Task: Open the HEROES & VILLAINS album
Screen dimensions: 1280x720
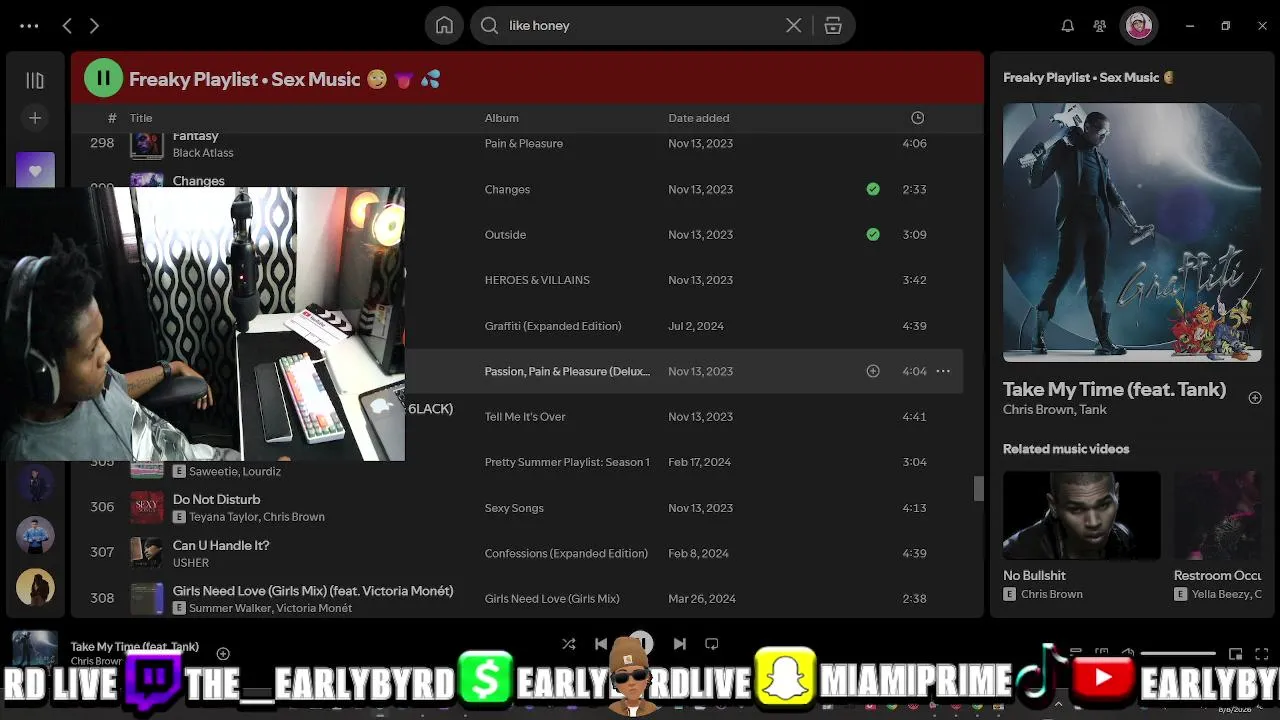Action: 537,280
